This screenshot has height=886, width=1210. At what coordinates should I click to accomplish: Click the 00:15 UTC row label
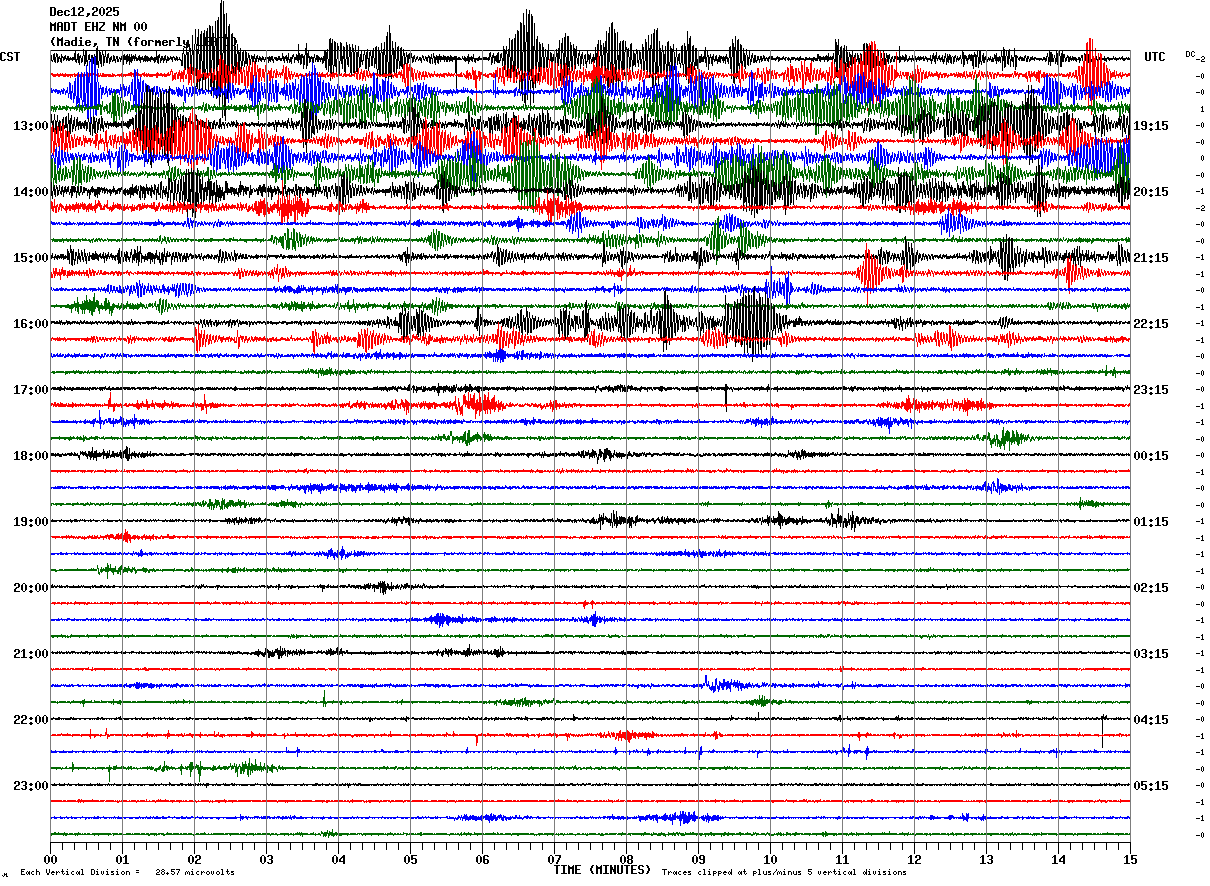pyautogui.click(x=1150, y=456)
